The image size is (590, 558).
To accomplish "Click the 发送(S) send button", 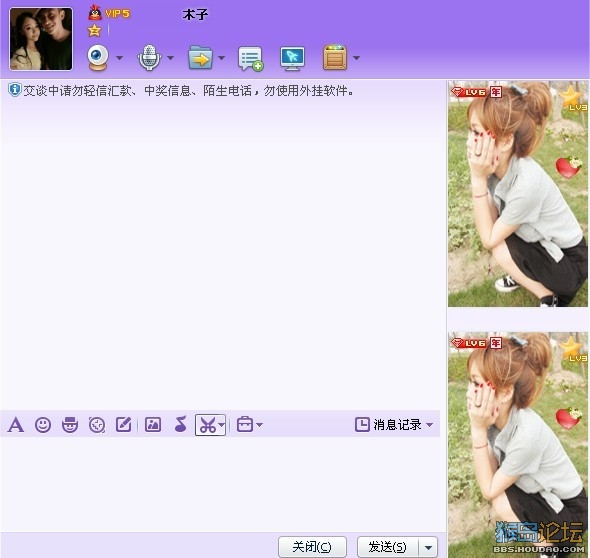I will (x=388, y=547).
